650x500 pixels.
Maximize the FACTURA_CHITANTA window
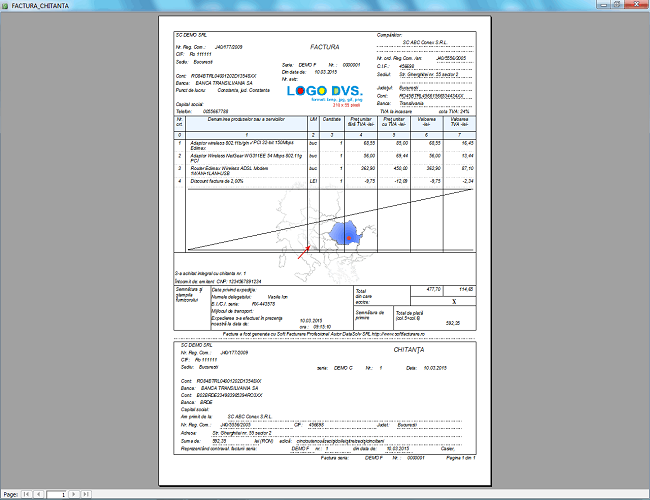coord(616,5)
